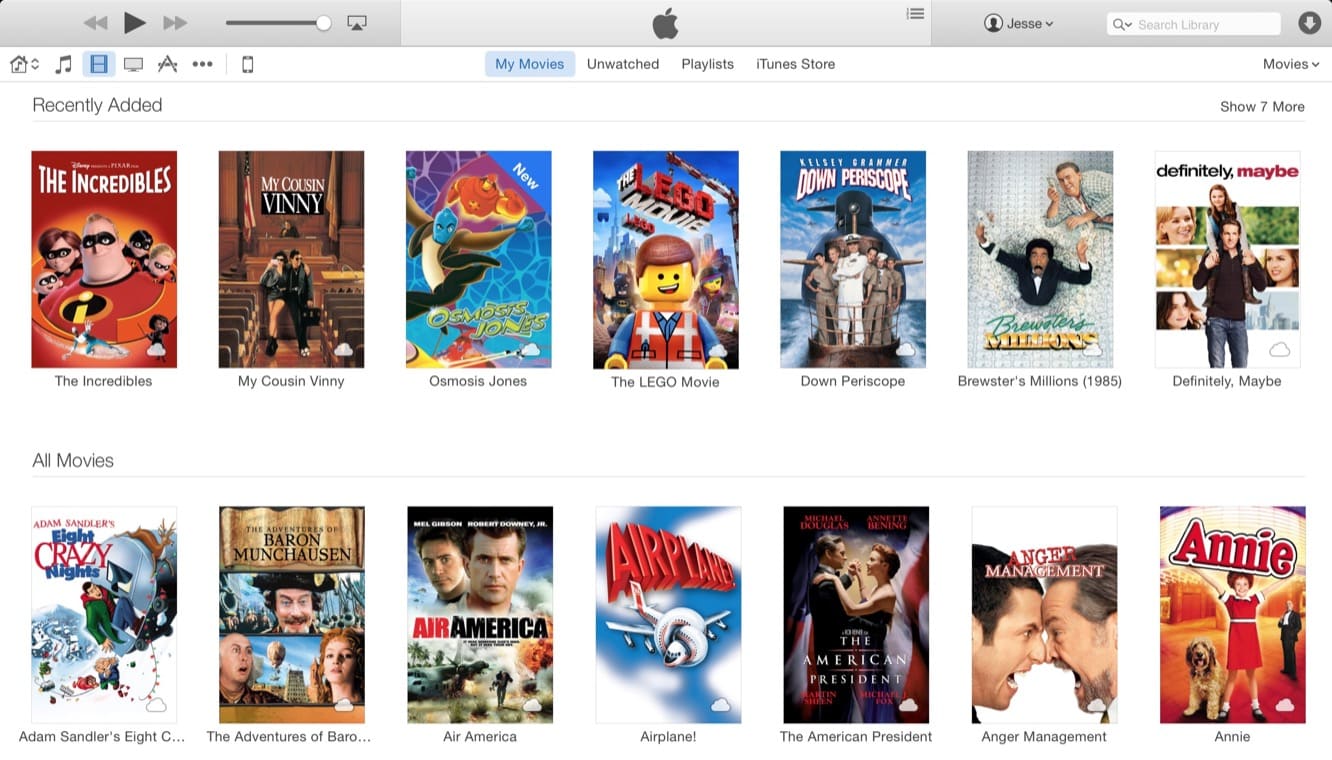Select The Incredibles poster
This screenshot has height=760, width=1332.
[104, 259]
